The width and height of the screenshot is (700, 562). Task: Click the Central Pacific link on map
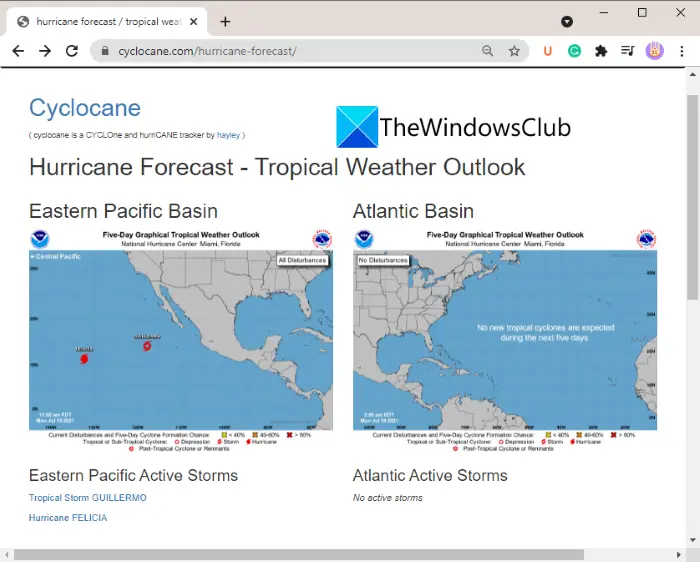[55, 257]
